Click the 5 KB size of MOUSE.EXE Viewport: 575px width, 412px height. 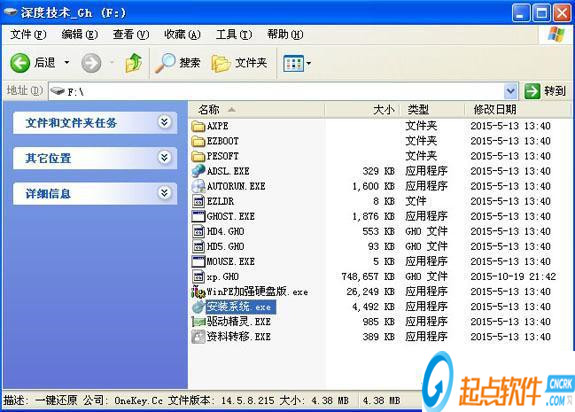tap(384, 262)
